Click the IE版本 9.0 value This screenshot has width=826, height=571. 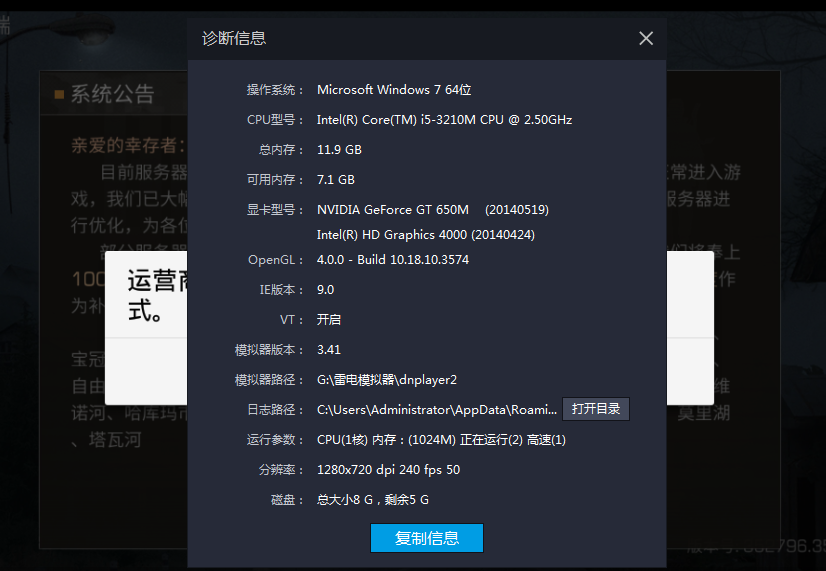click(326, 290)
